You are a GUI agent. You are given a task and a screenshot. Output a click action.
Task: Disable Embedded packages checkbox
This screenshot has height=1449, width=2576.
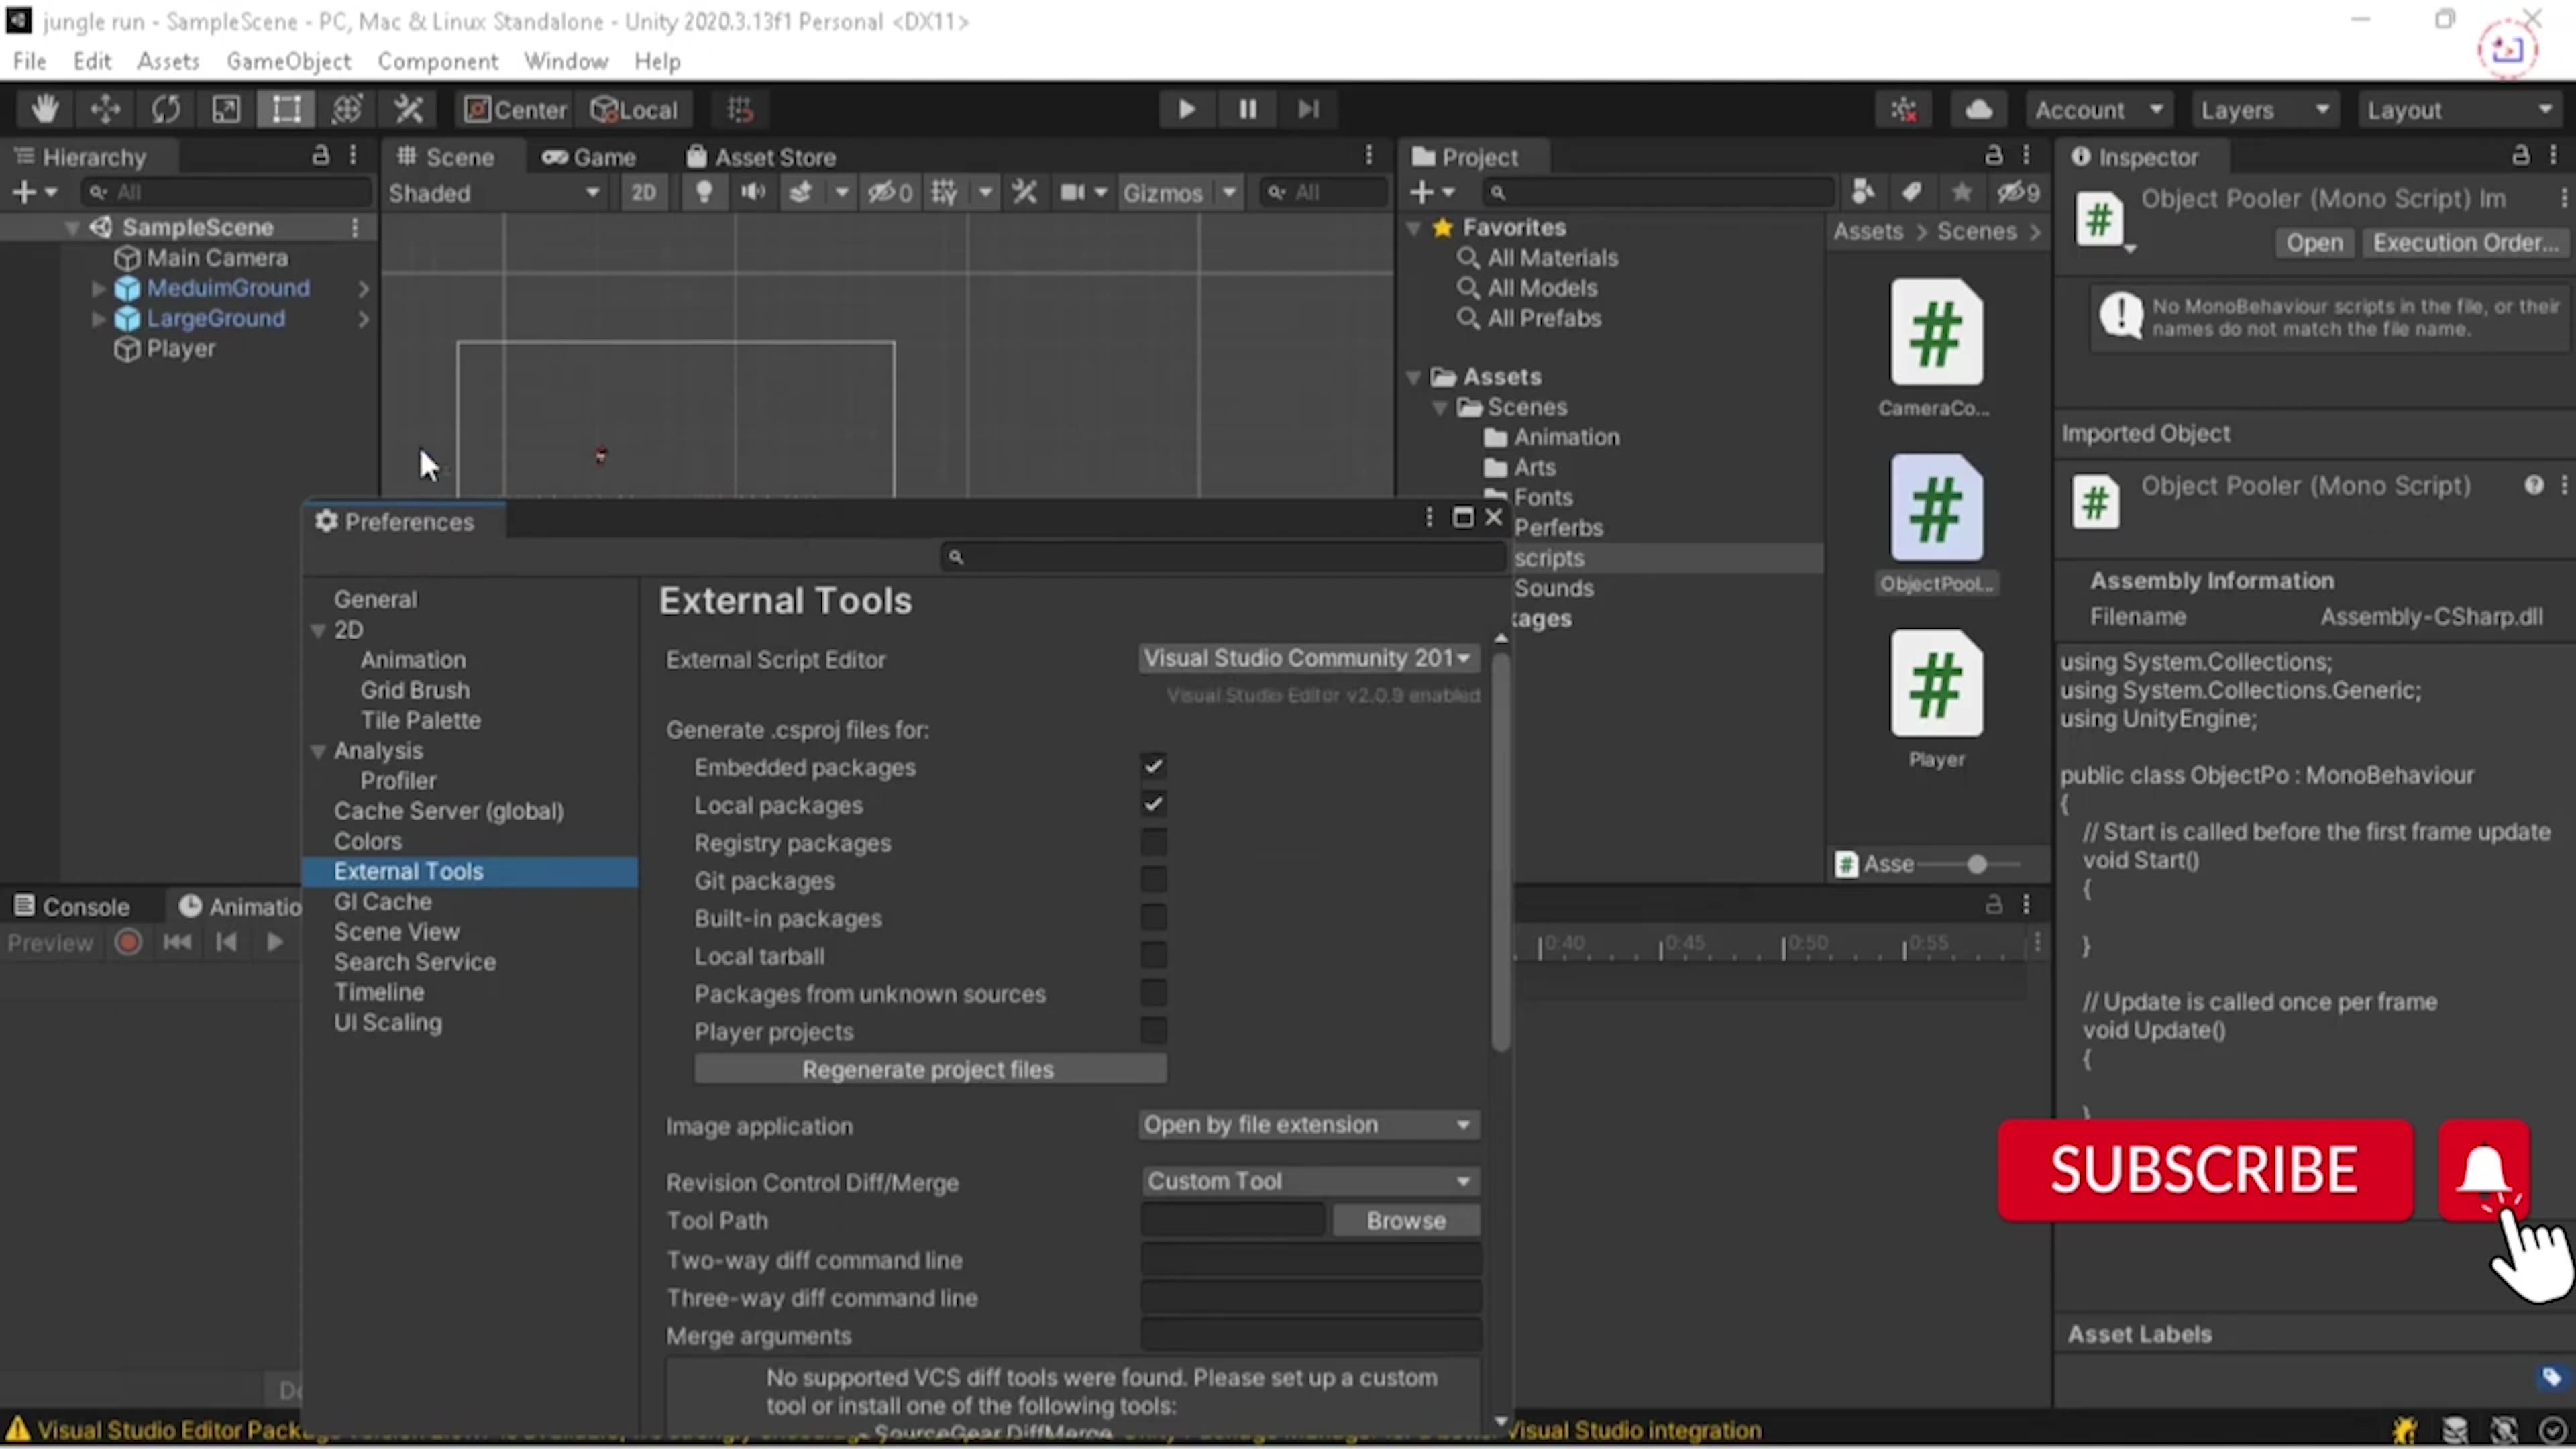tap(1153, 766)
